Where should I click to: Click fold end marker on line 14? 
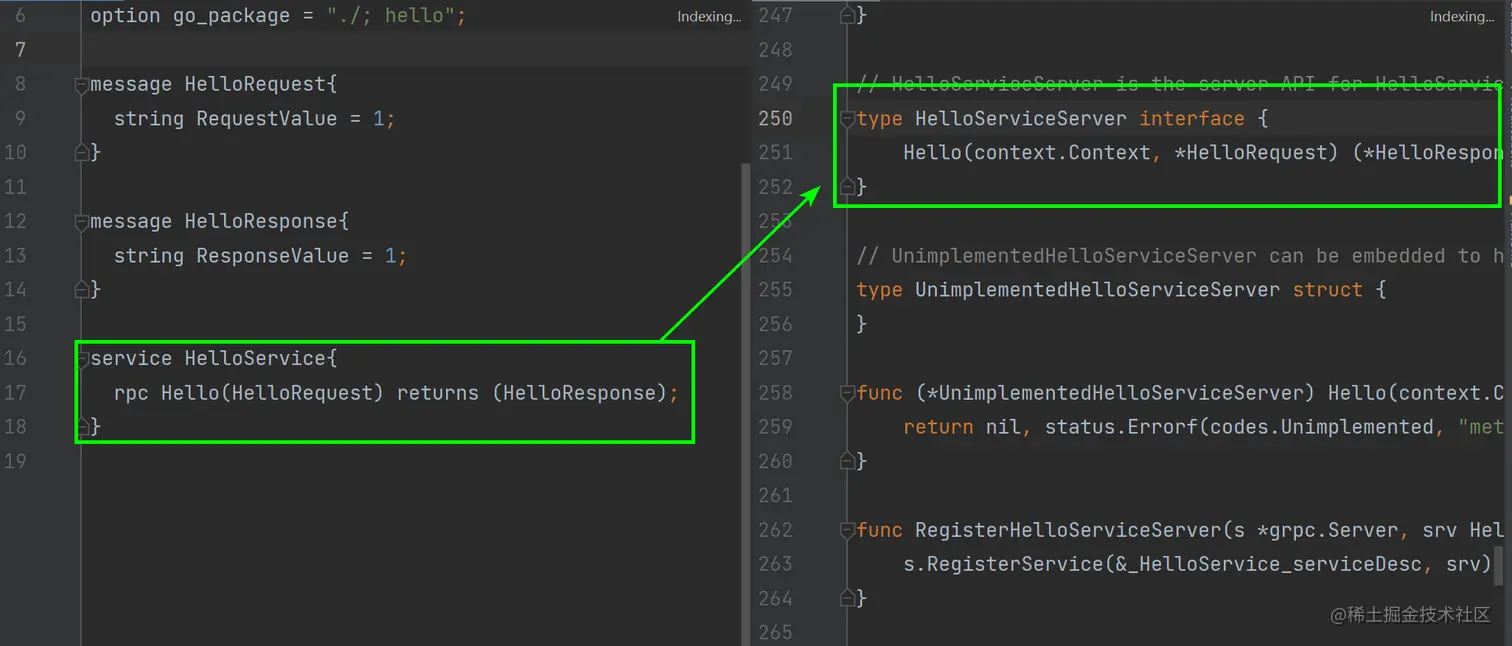point(82,289)
